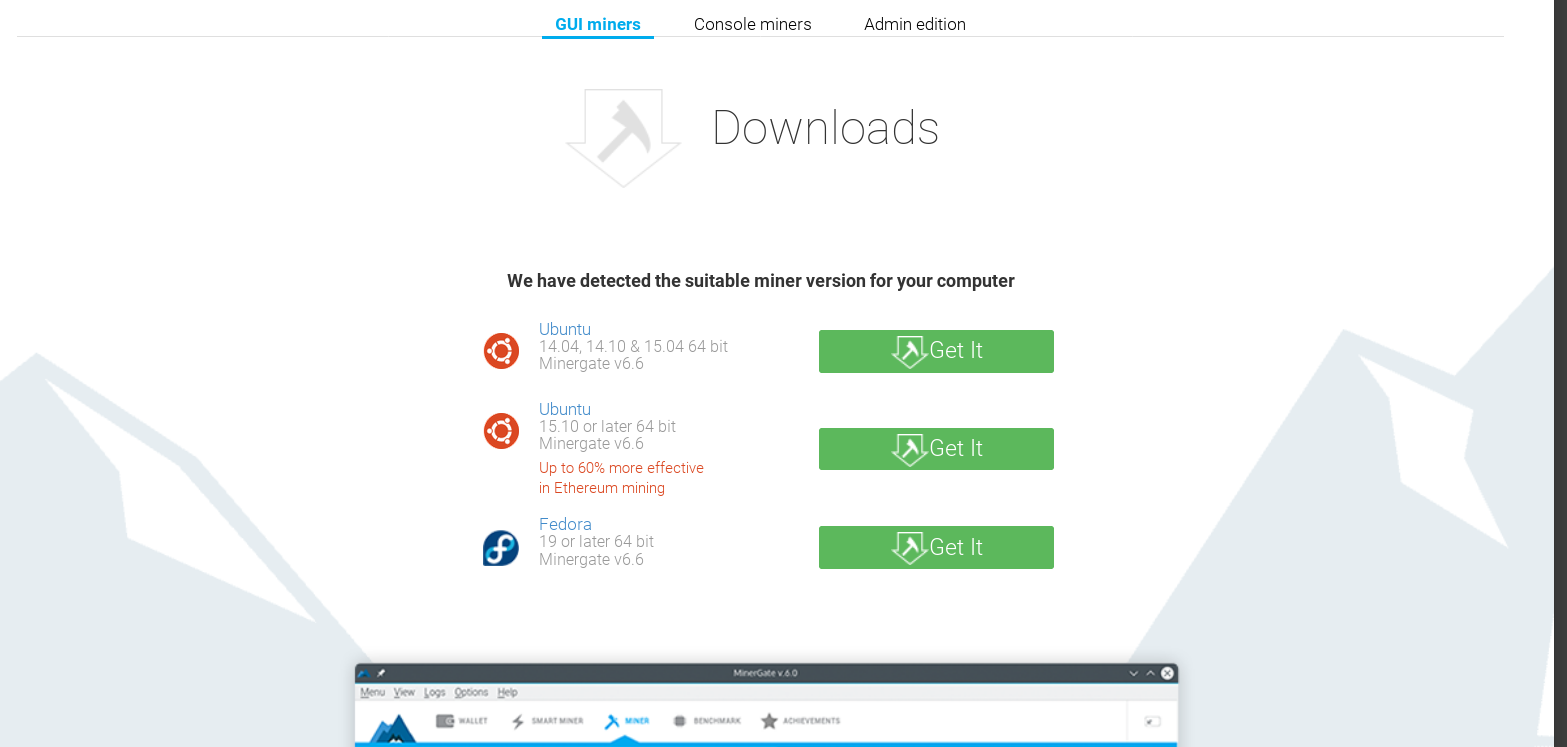
Task: Click Get It for Fedora 19 or later
Action: point(936,547)
